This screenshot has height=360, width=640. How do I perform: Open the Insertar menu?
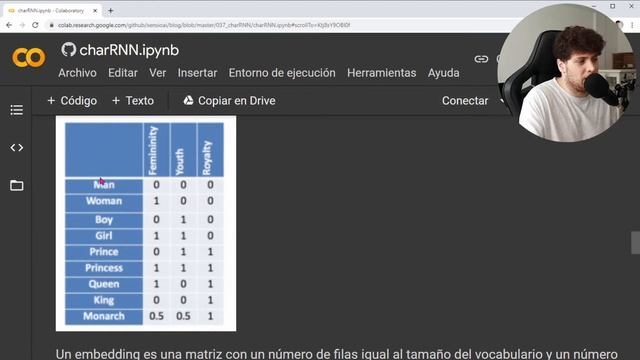pyautogui.click(x=197, y=73)
